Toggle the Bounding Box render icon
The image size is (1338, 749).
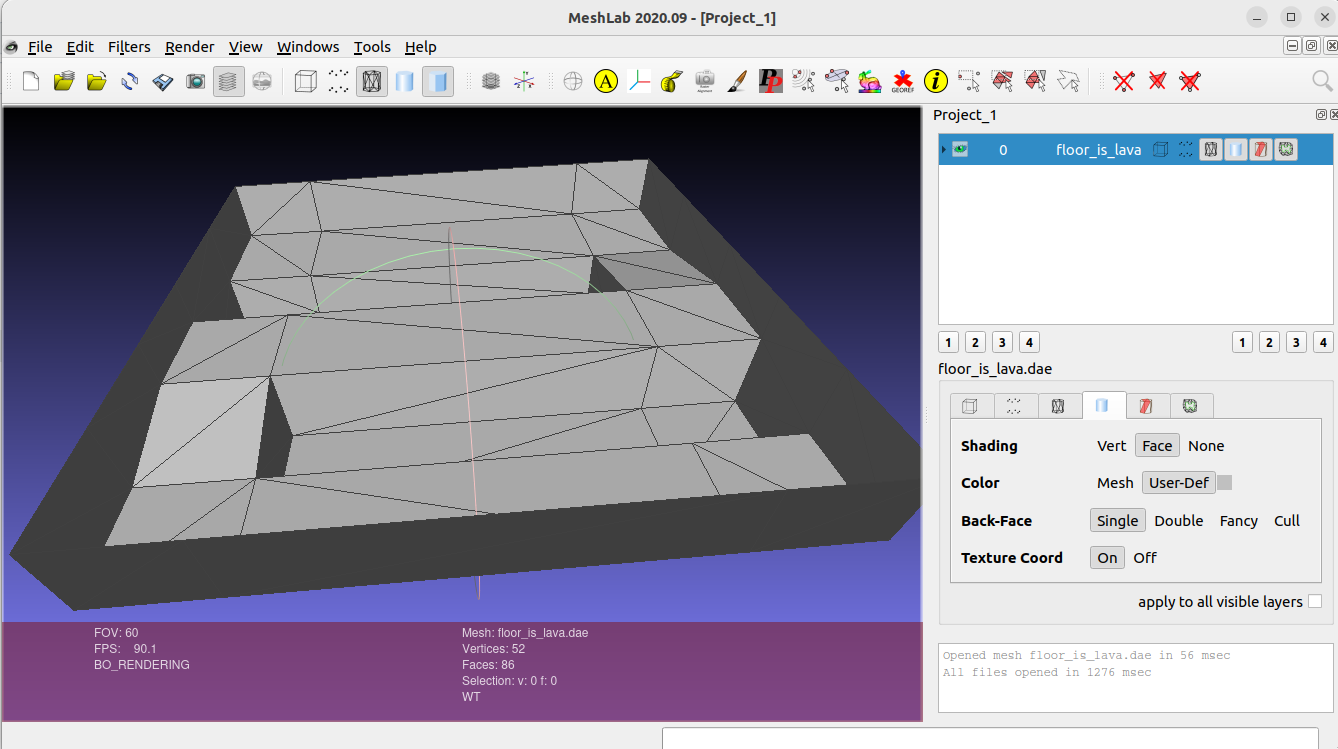[x=306, y=81]
